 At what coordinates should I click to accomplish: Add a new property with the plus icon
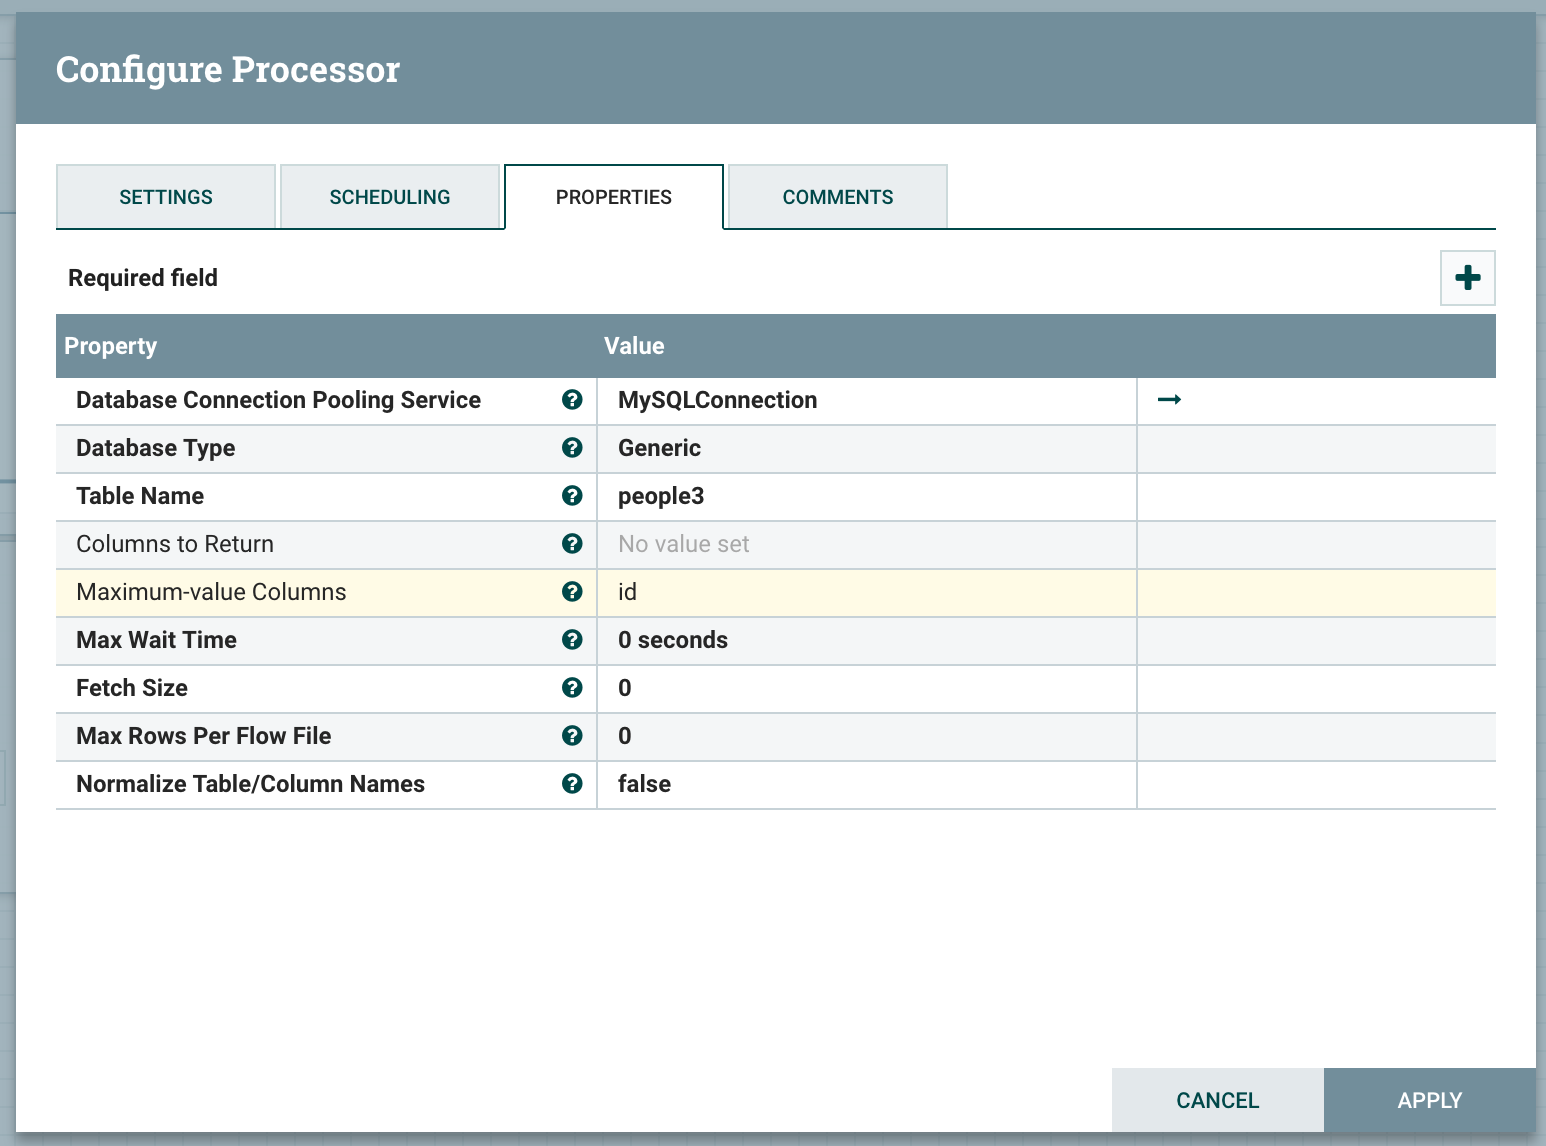tap(1467, 278)
